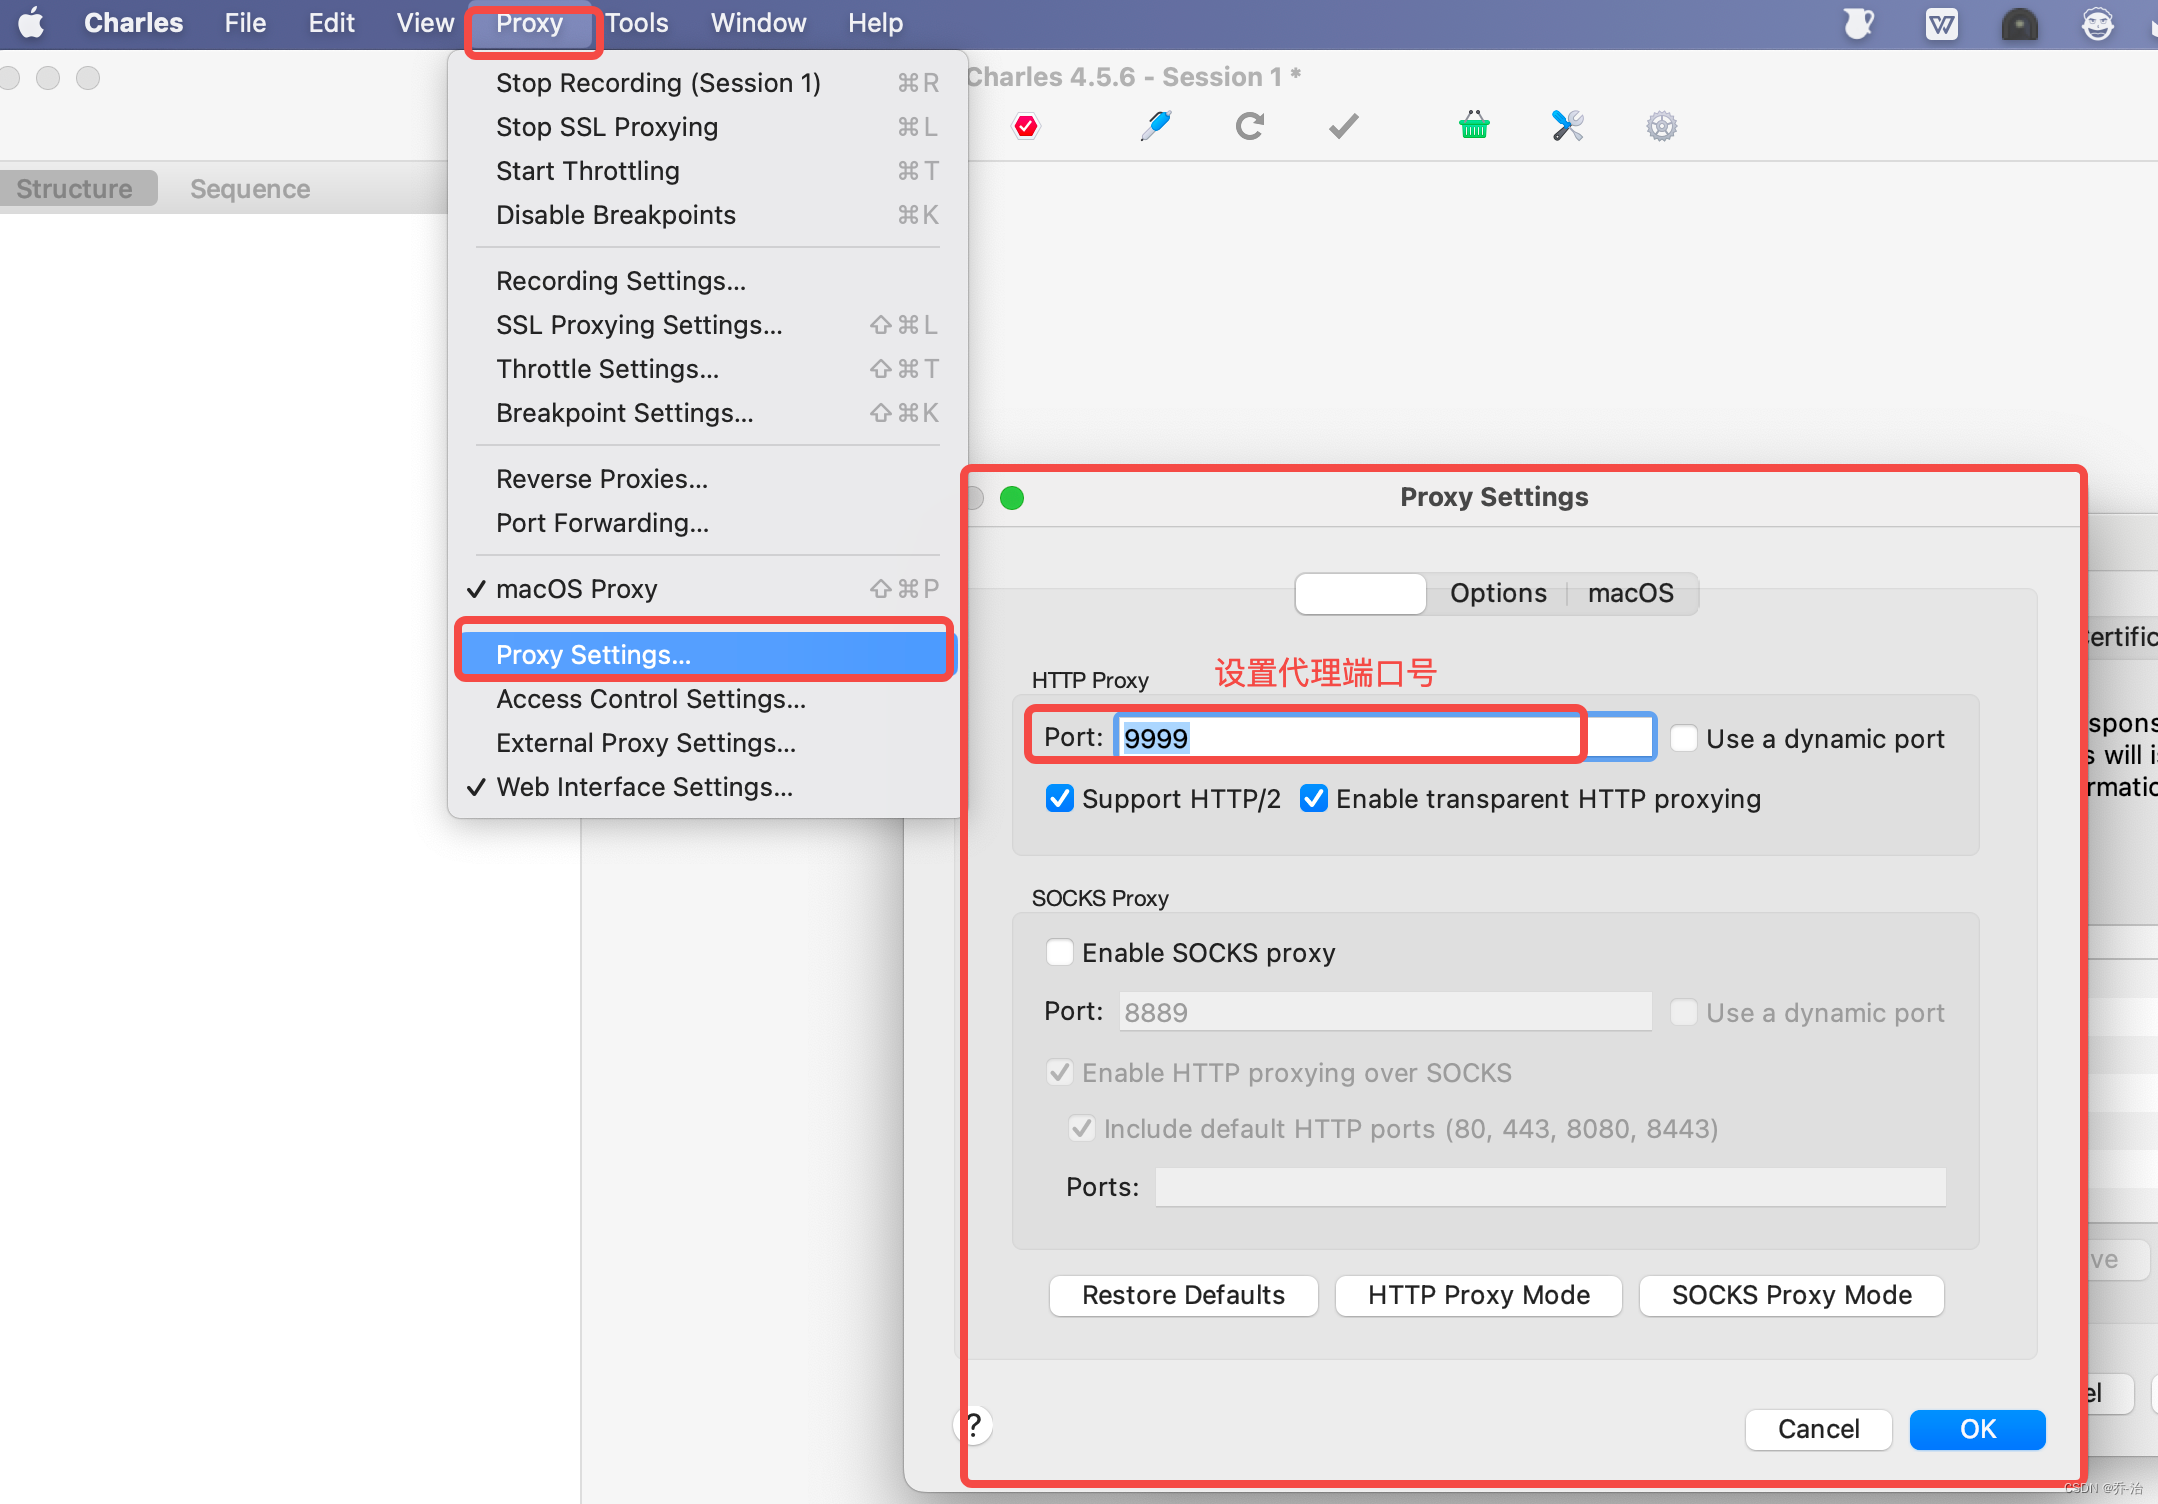
Task: Click the Validate checkmark toolbar icon
Action: click(x=1343, y=126)
